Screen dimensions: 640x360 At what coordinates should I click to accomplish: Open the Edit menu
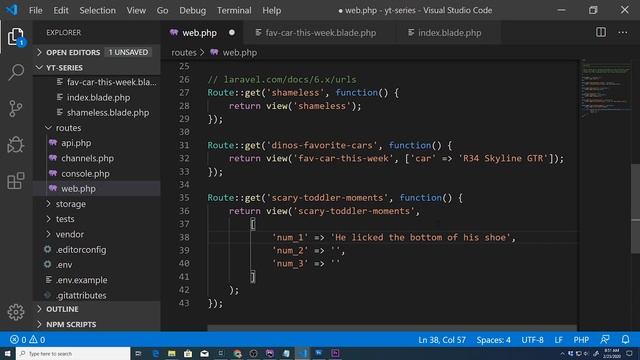tap(61, 10)
